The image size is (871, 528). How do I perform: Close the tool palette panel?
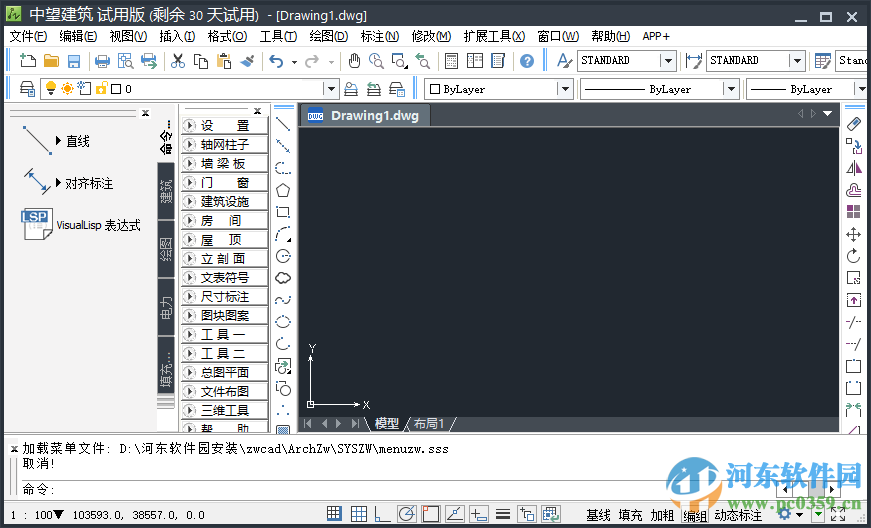pos(146,113)
